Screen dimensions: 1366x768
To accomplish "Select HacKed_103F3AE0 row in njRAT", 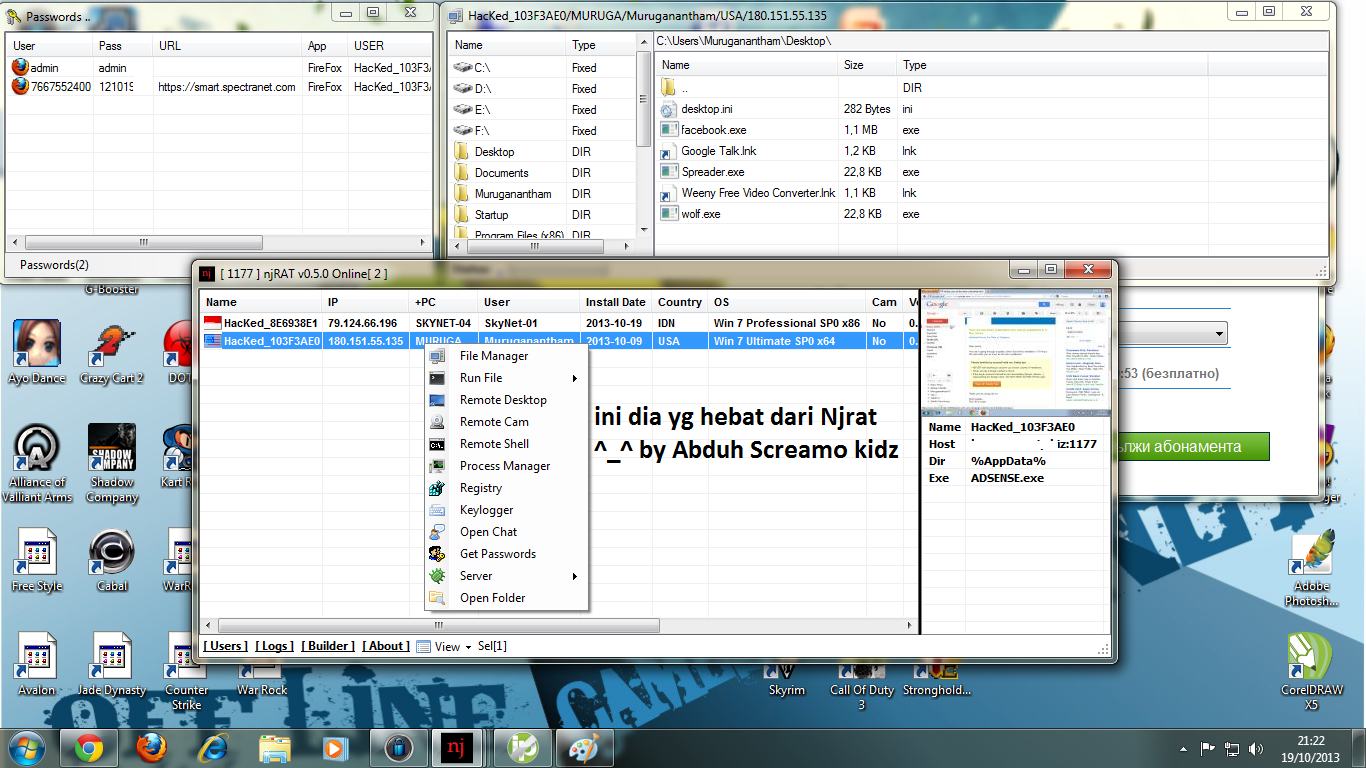I will (558, 341).
